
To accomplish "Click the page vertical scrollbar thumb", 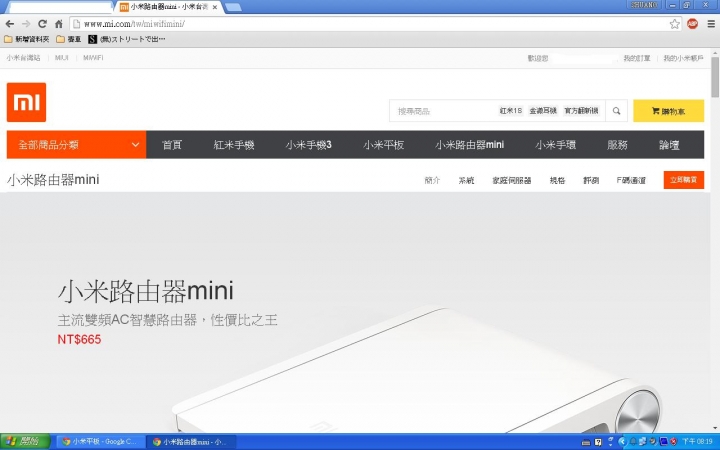I will pos(715,77).
